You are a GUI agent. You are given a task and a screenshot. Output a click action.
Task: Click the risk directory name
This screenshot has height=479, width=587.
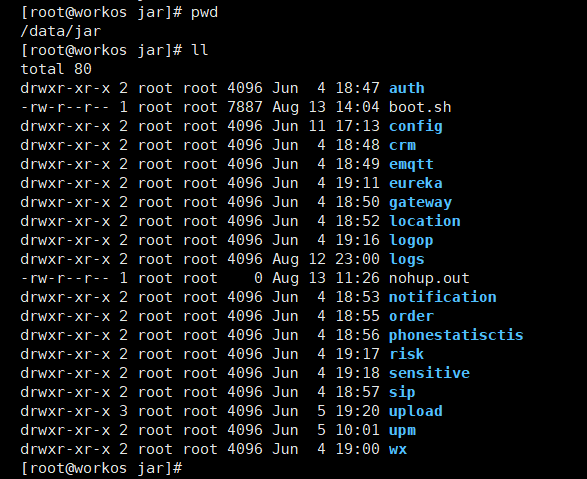407,354
